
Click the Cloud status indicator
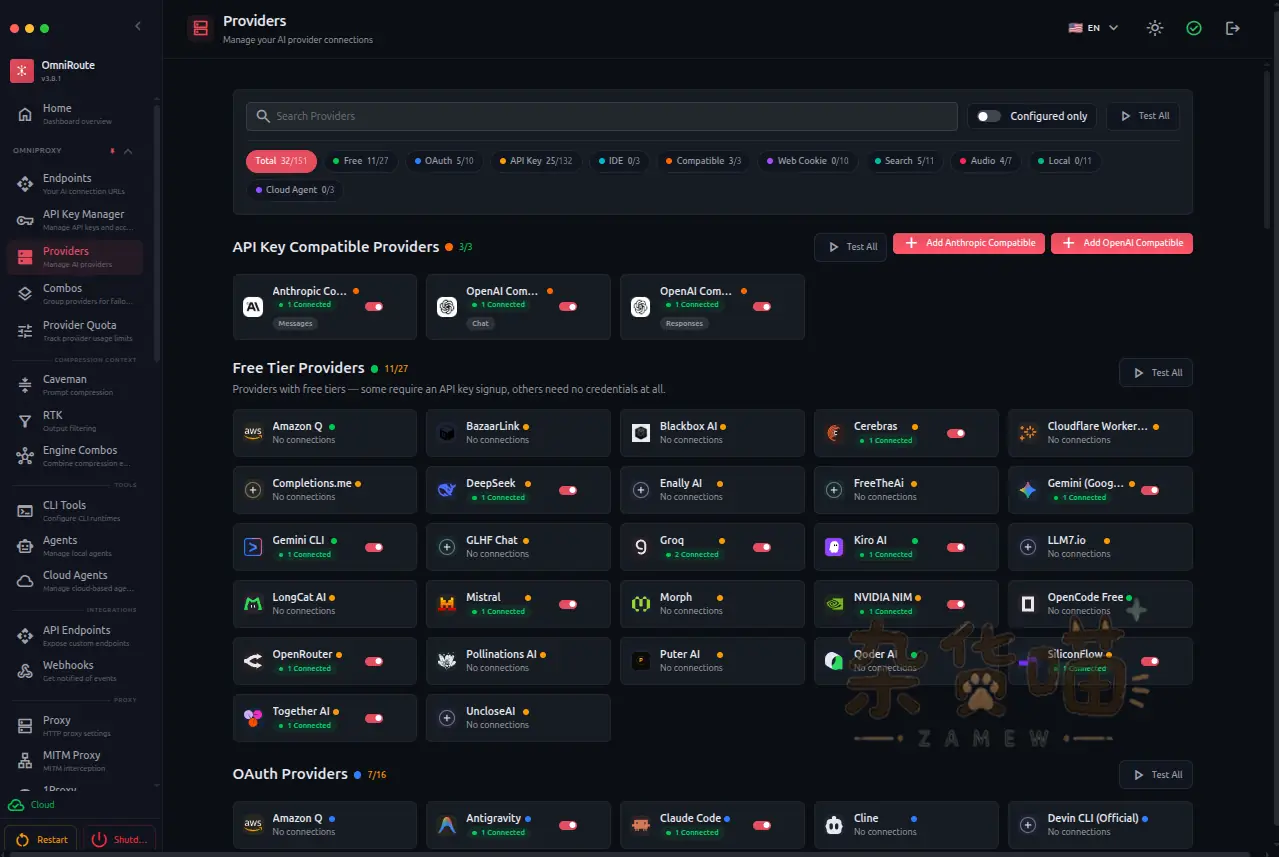point(32,805)
